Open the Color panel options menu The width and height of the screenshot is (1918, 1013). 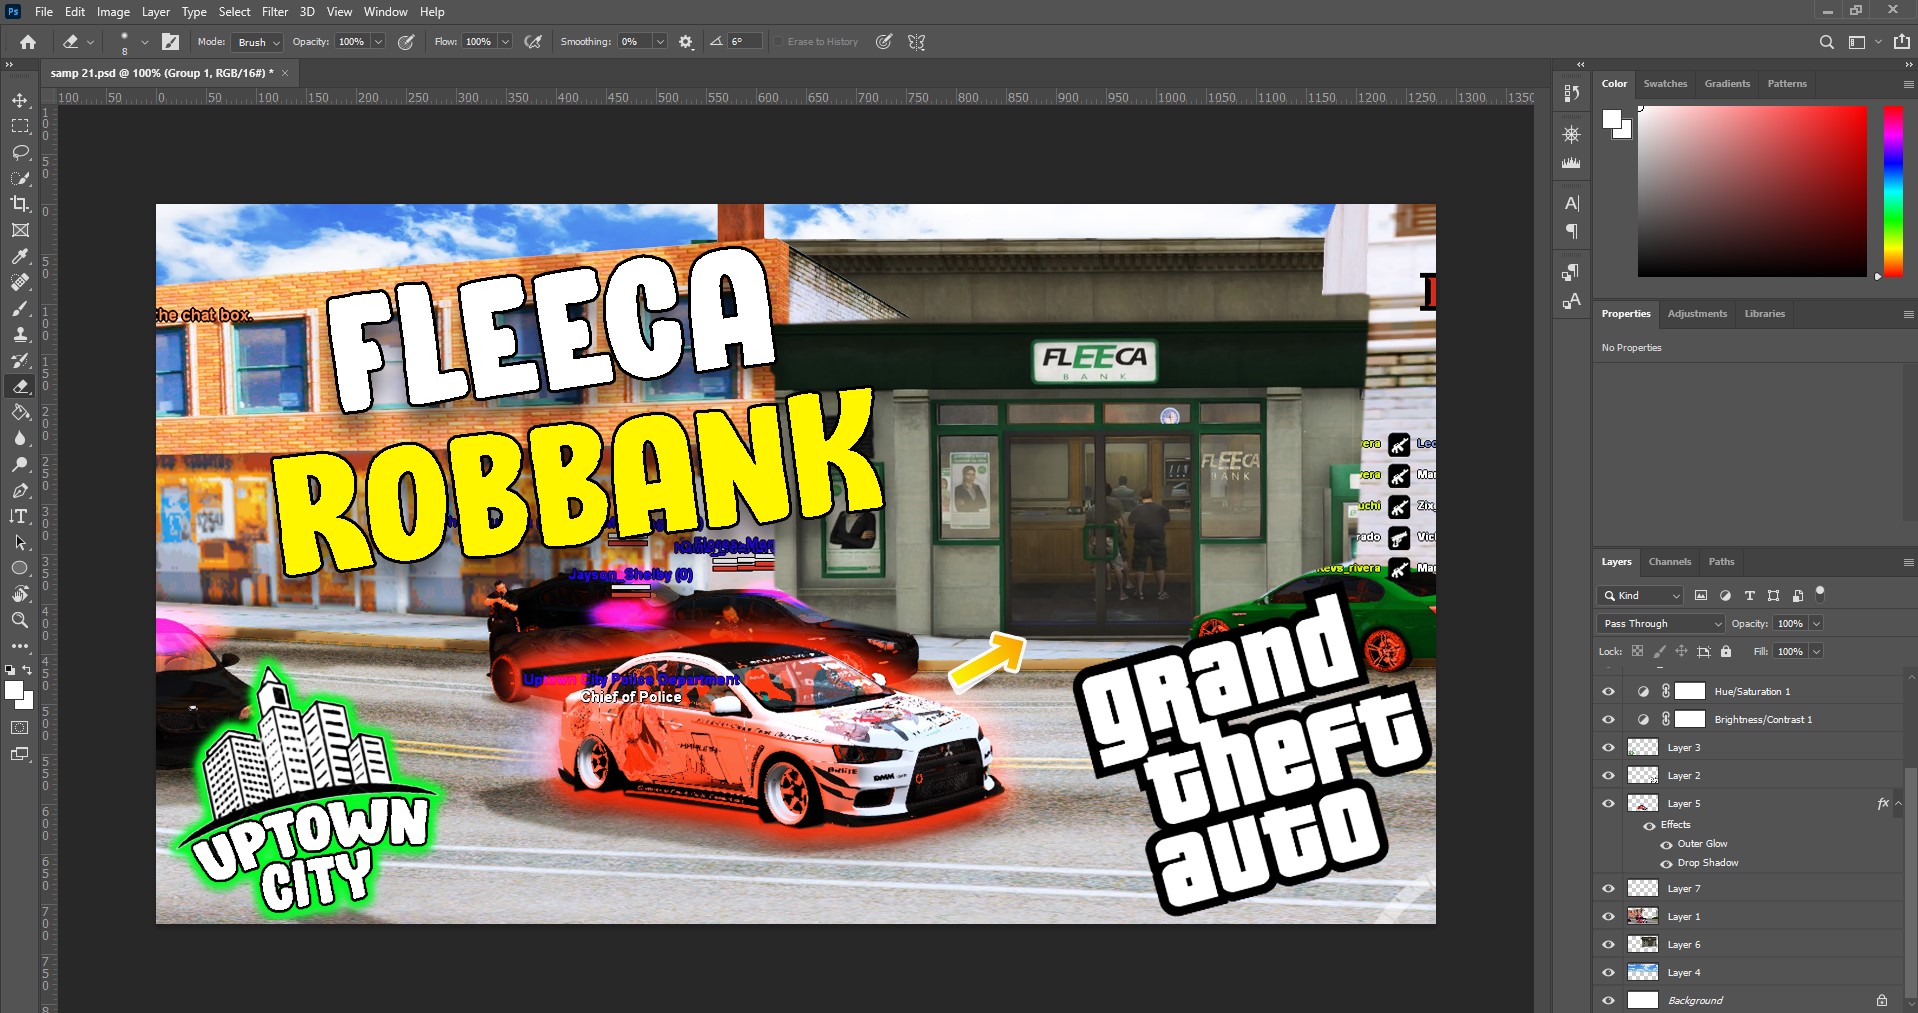(1908, 85)
